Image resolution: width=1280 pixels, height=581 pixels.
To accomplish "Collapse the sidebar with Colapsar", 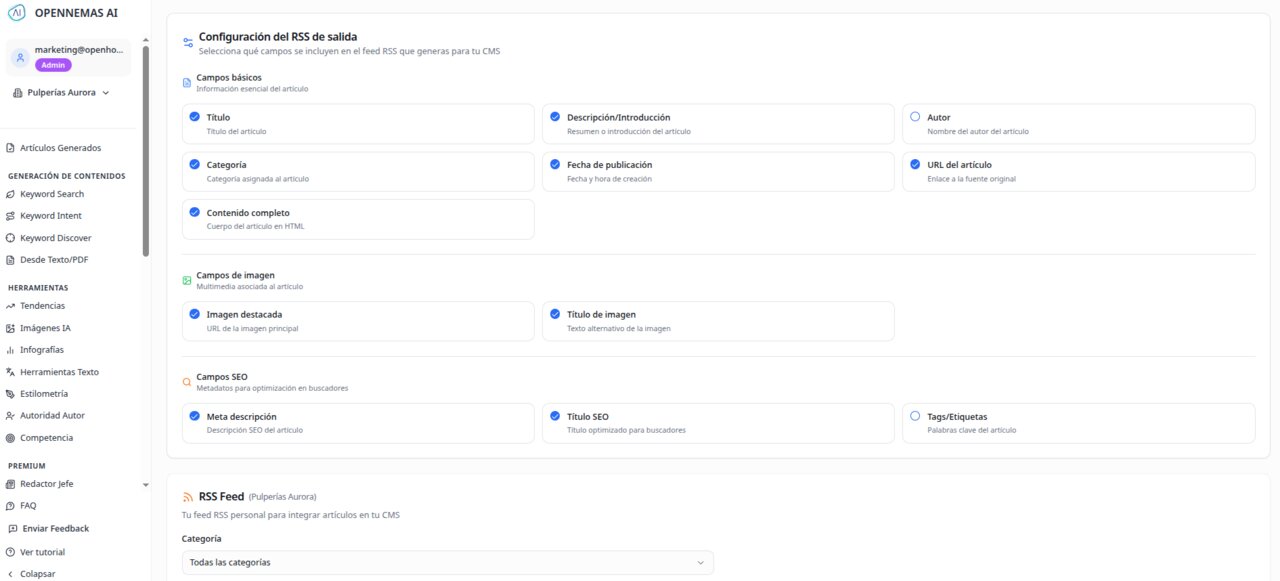I will 36,573.
